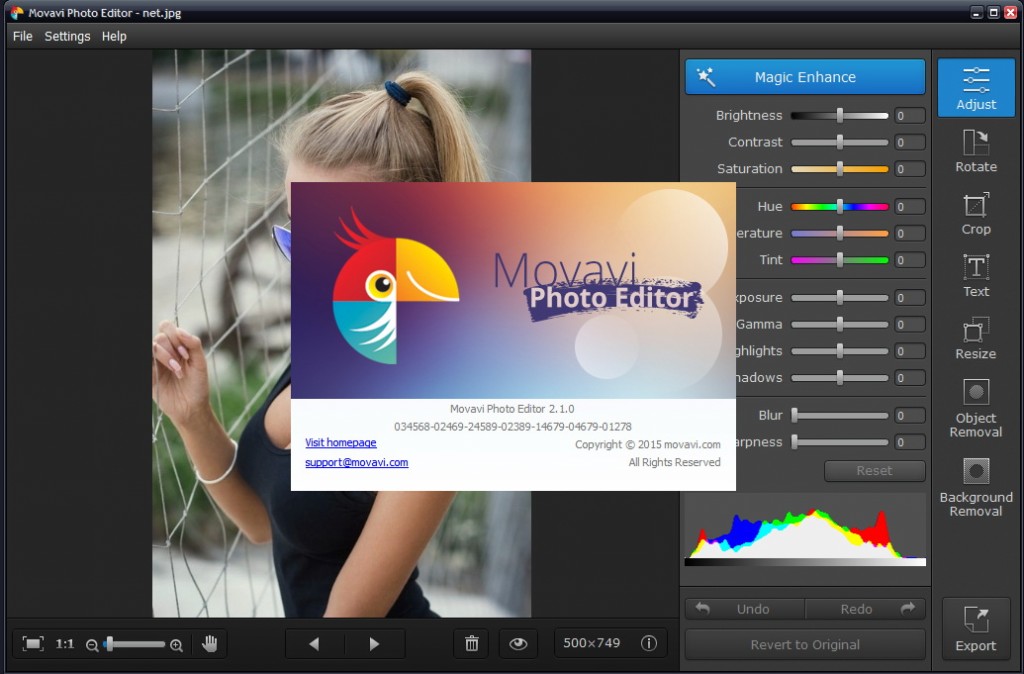Open the File menu
This screenshot has height=674, width=1024.
click(22, 37)
